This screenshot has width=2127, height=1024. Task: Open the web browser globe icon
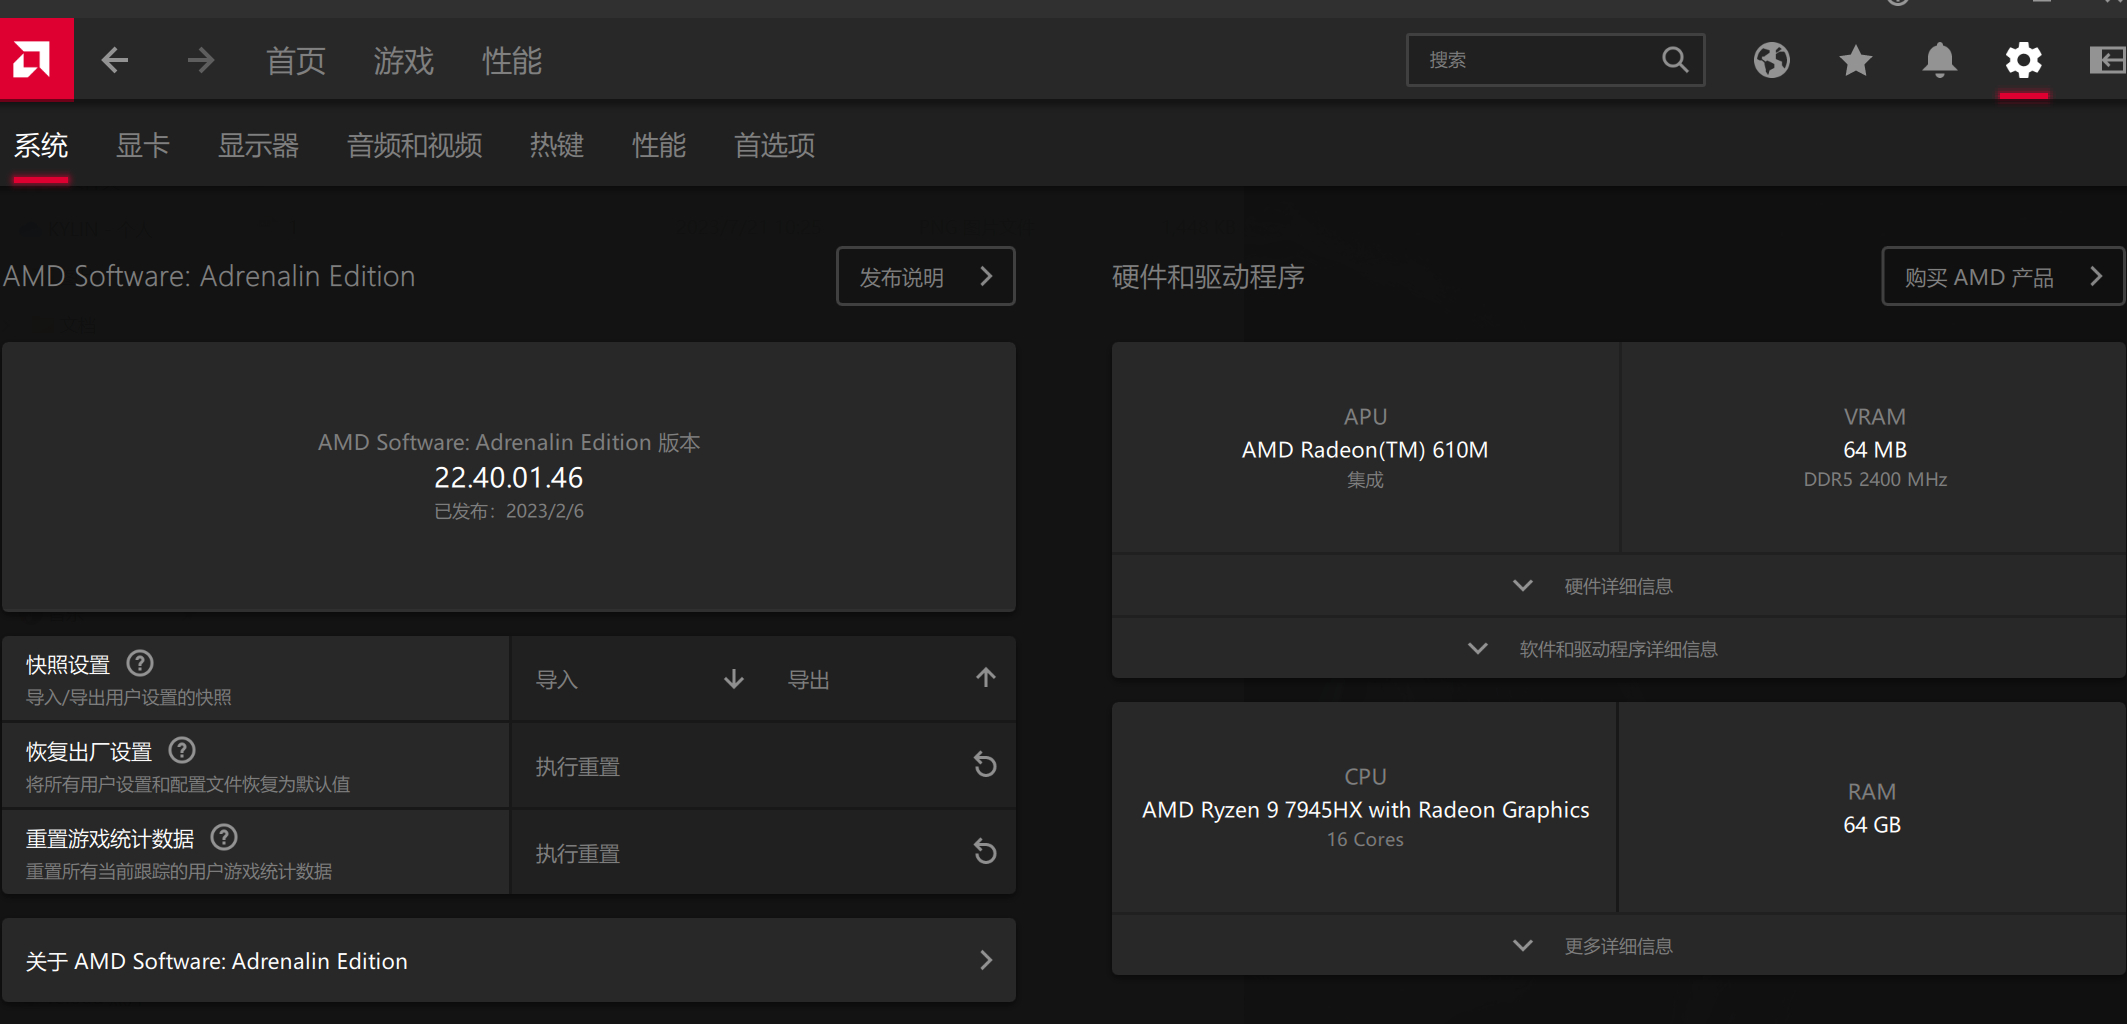(1771, 60)
